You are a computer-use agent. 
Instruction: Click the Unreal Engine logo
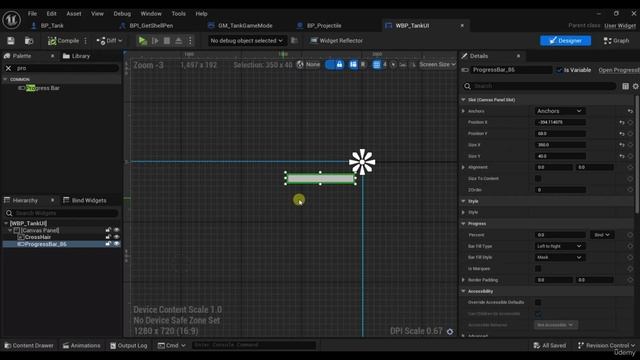click(x=11, y=19)
